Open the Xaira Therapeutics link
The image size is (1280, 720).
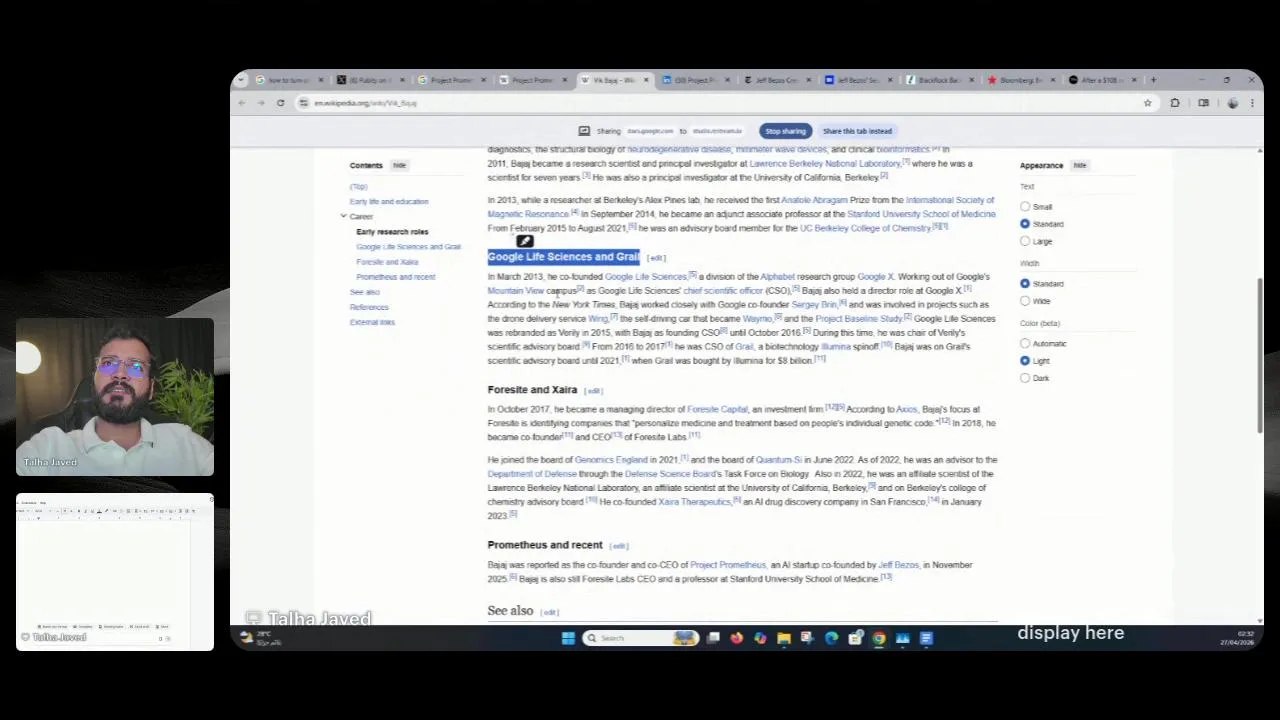[695, 502]
